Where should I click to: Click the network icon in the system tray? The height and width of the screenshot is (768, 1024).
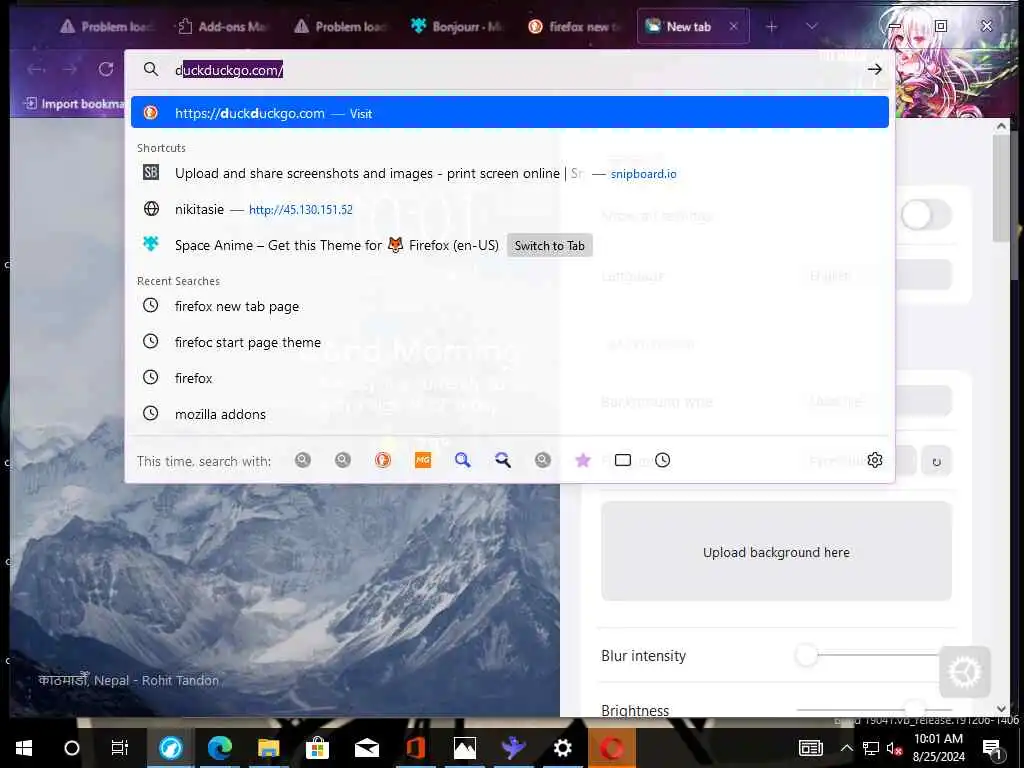coord(871,748)
